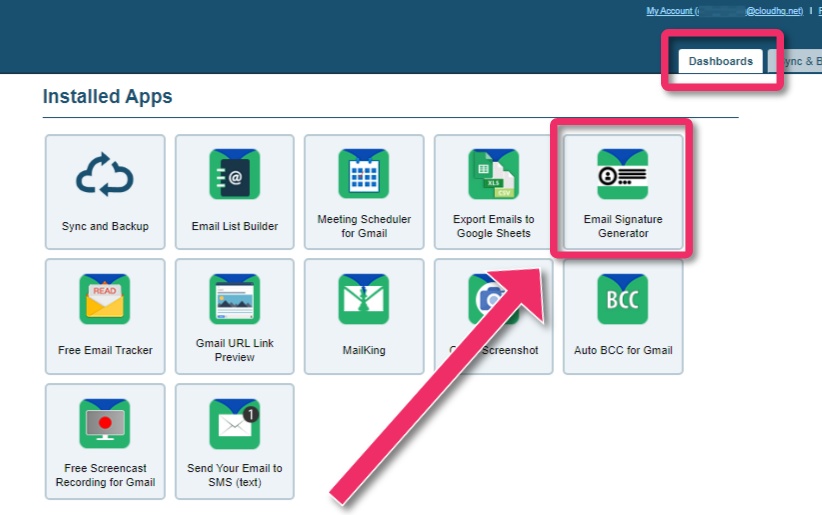822x515 pixels.
Task: Open the Auto BCC for Gmail icon
Action: (x=623, y=299)
